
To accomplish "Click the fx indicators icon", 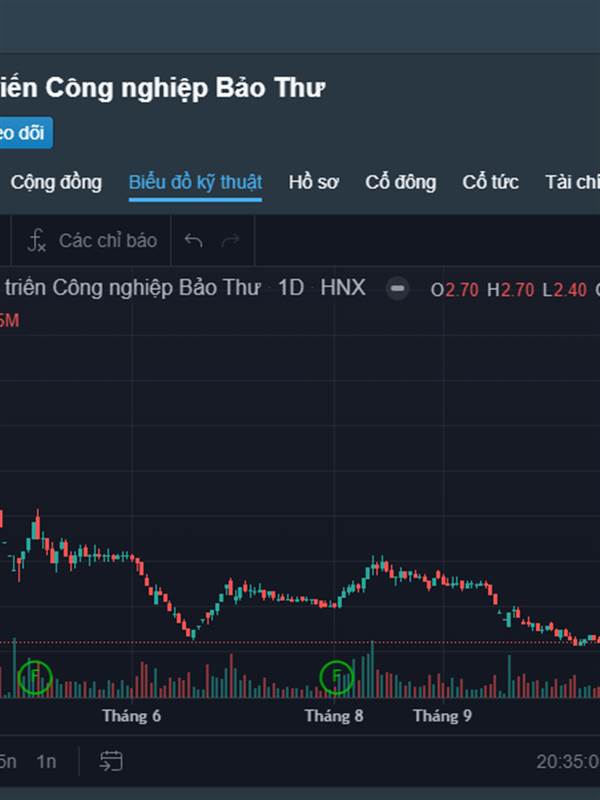I will click(37, 240).
